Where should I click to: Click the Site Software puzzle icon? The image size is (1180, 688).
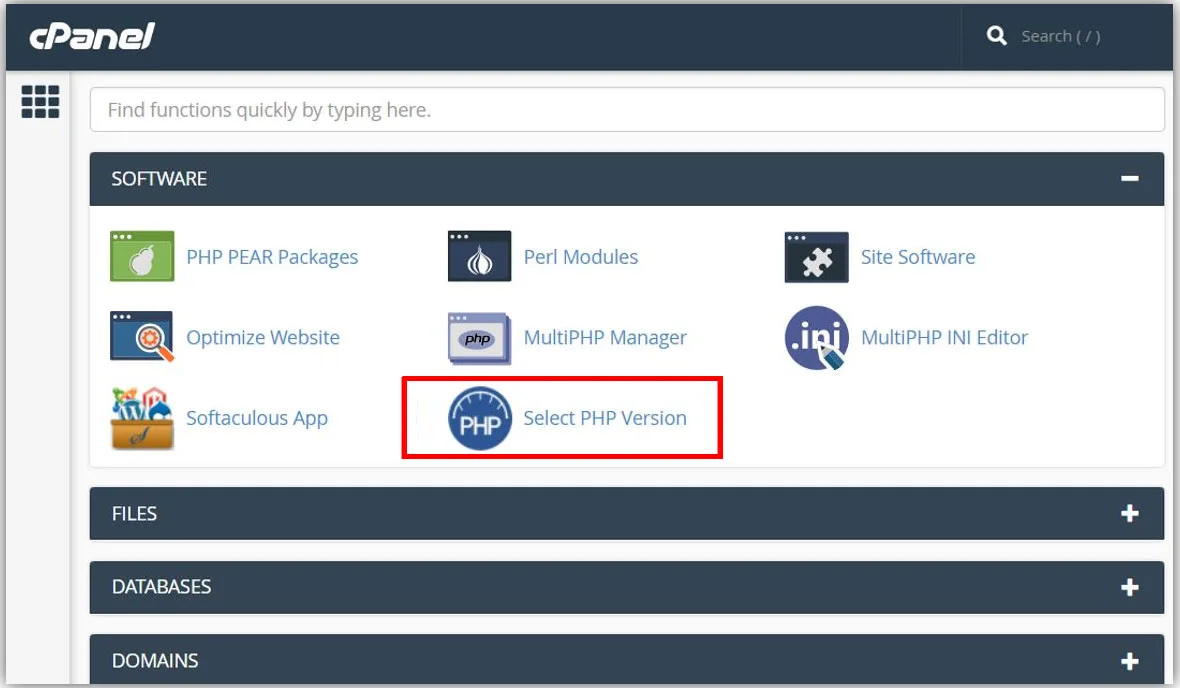click(816, 257)
